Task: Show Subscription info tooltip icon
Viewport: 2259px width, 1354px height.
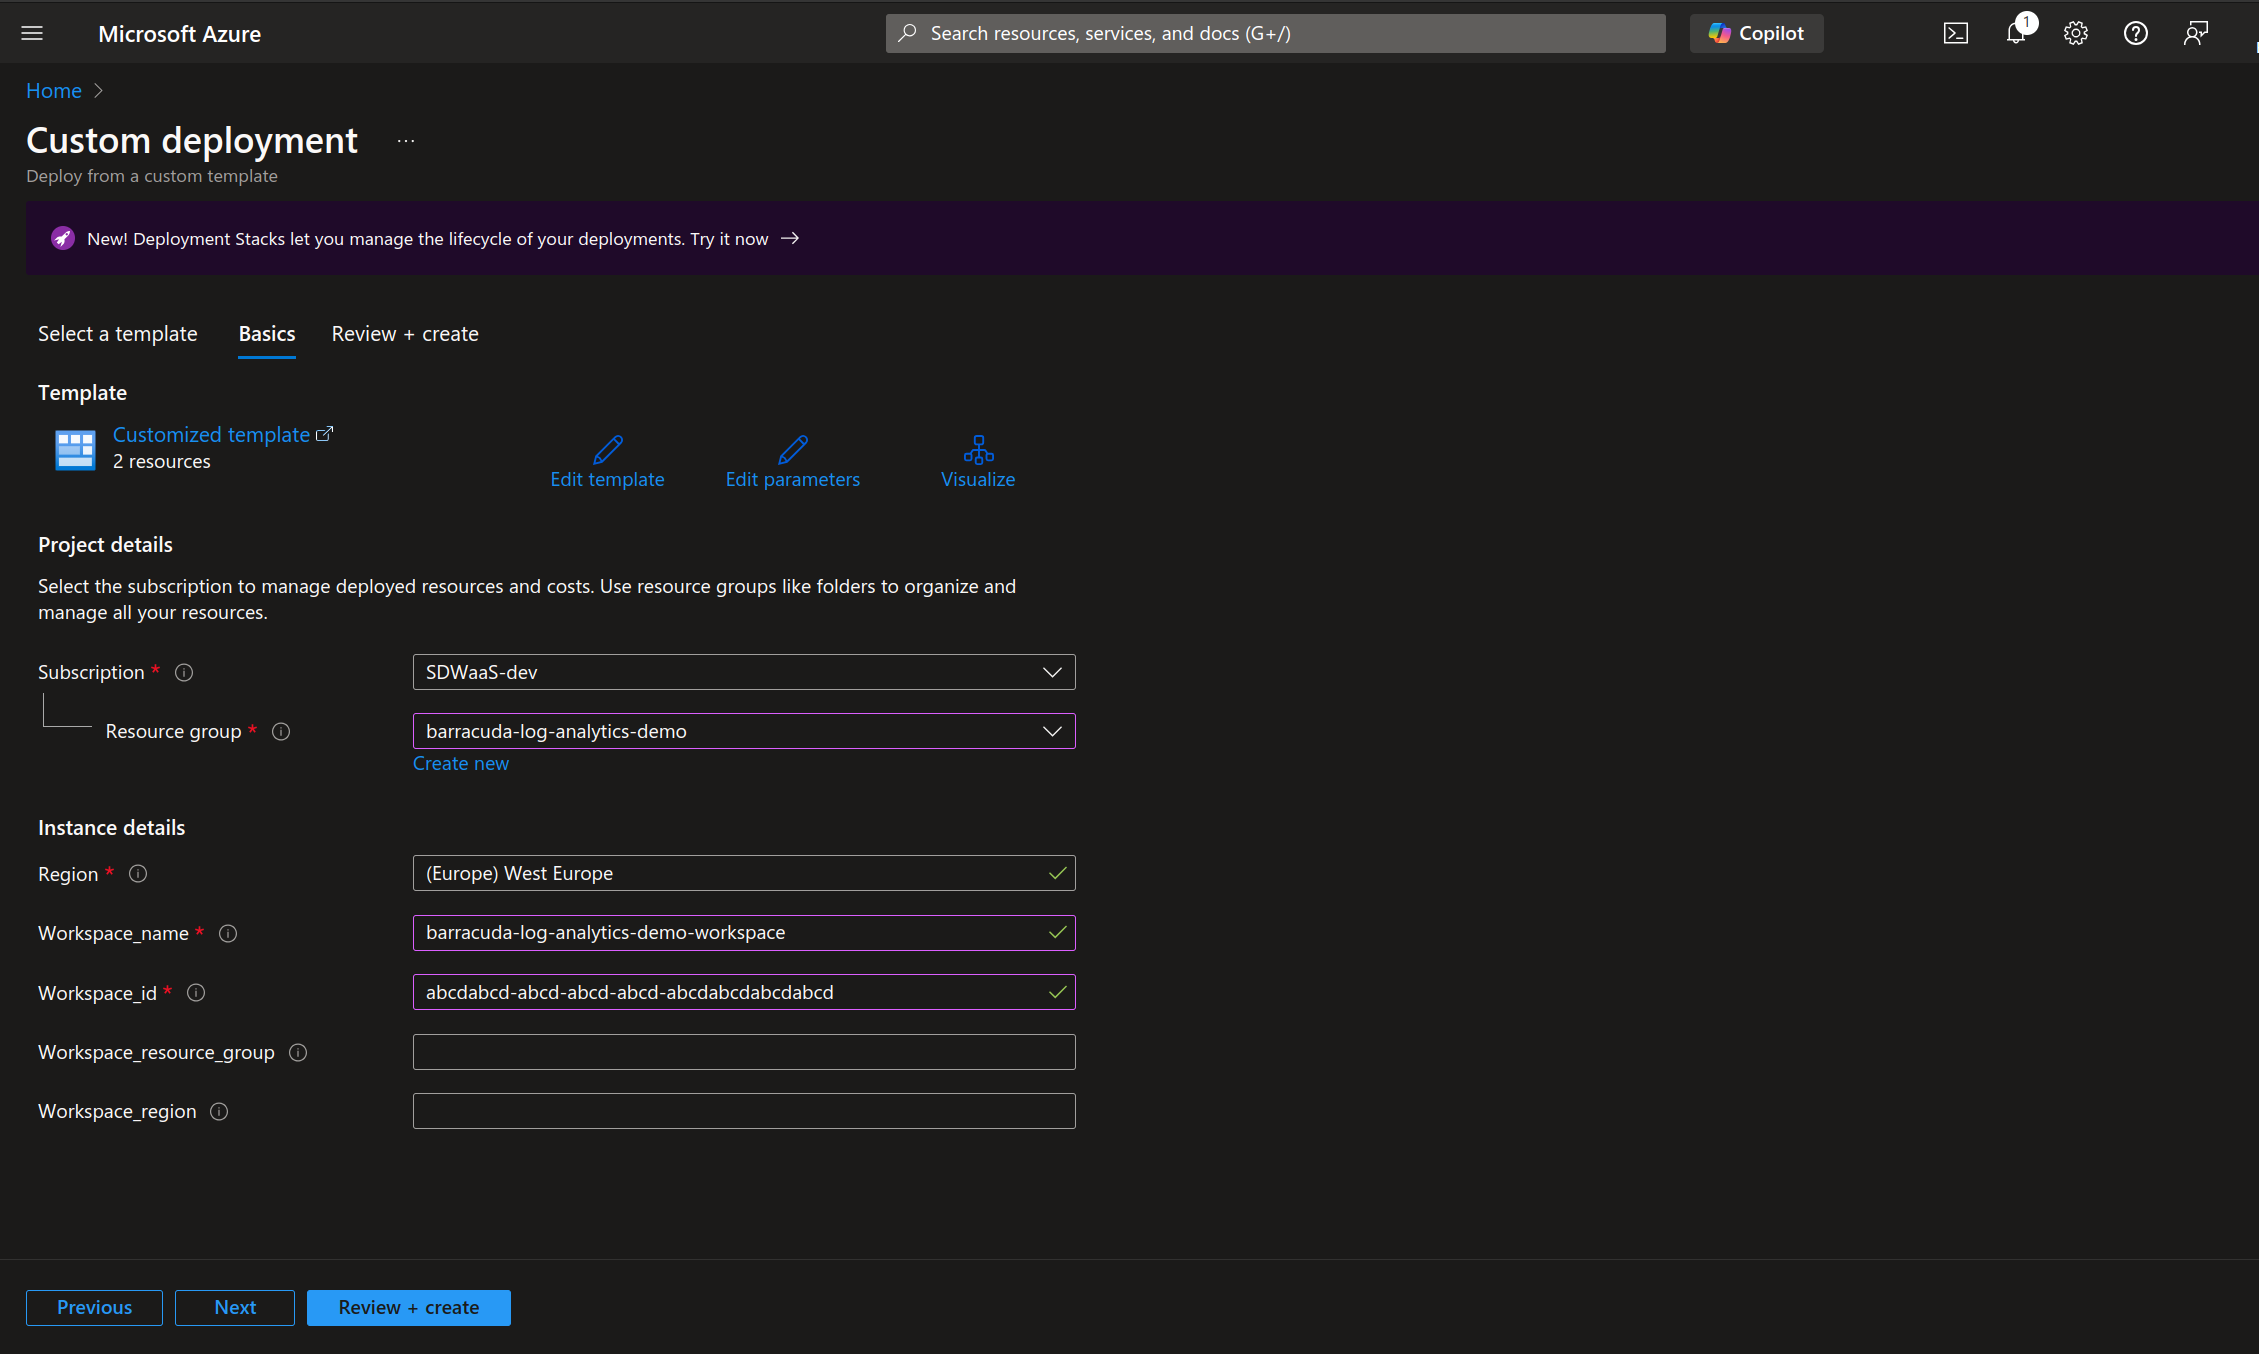Action: [184, 672]
